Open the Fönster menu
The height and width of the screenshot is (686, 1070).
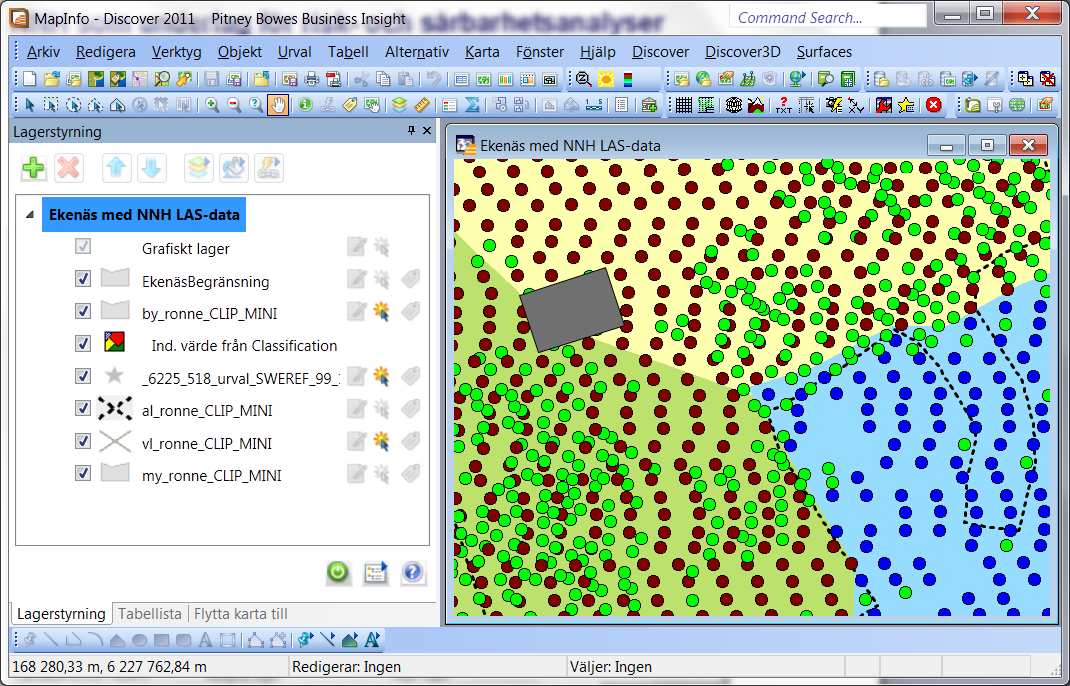tap(540, 52)
